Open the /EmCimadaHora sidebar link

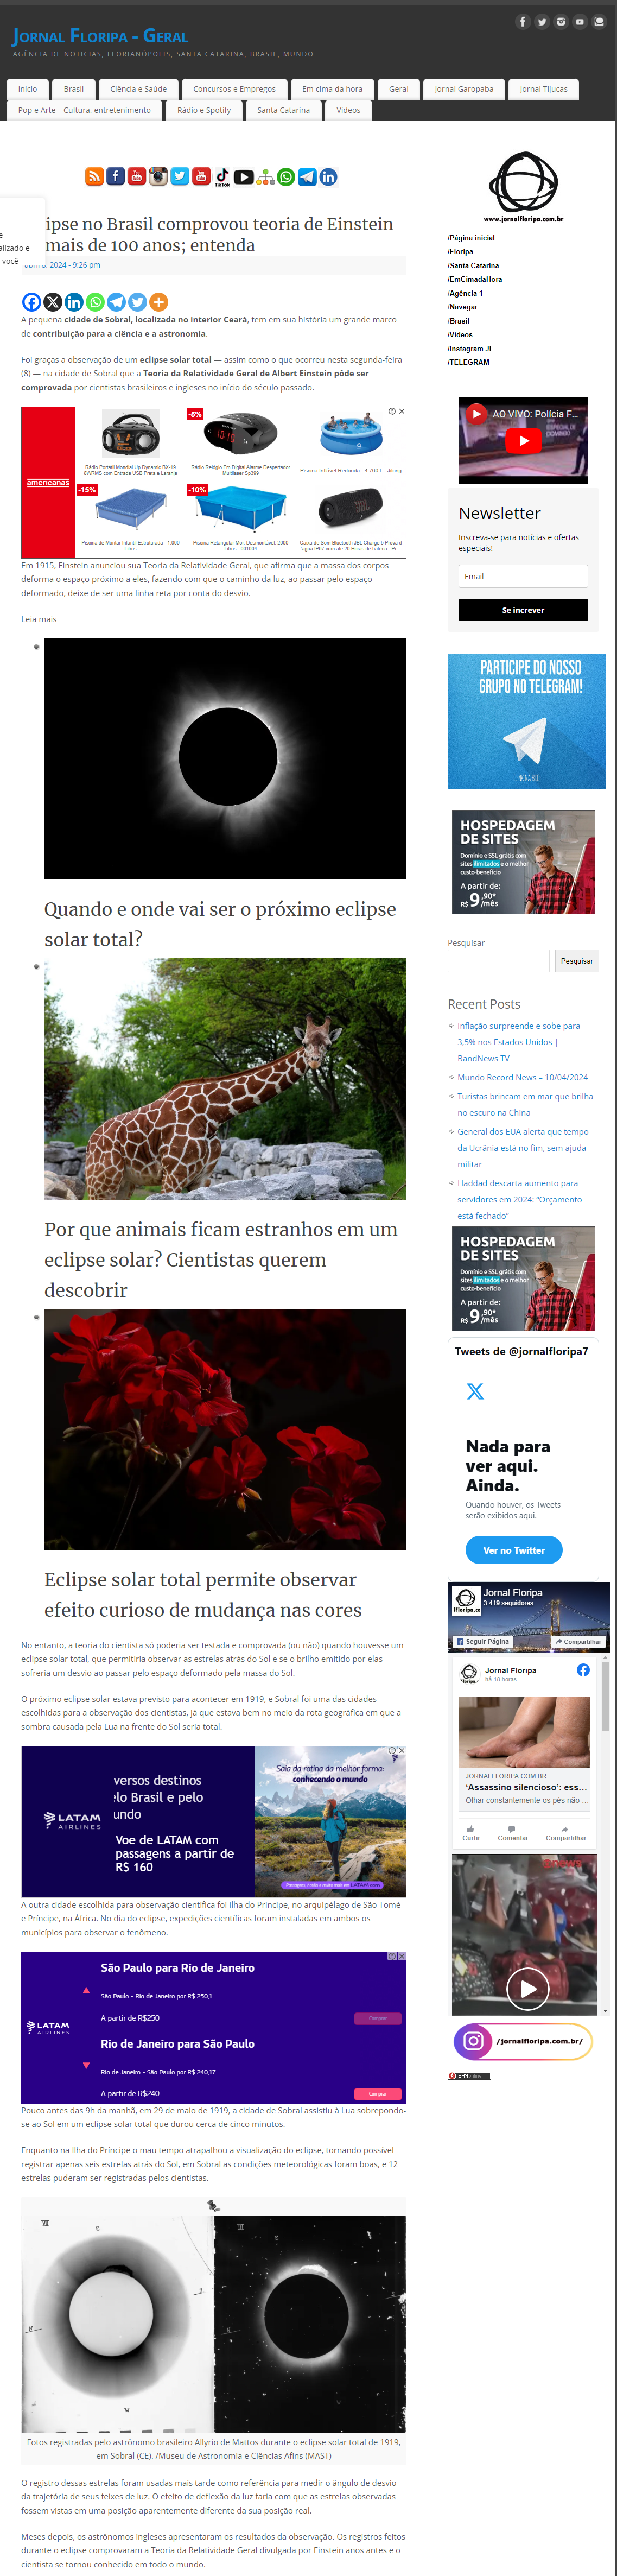click(475, 279)
